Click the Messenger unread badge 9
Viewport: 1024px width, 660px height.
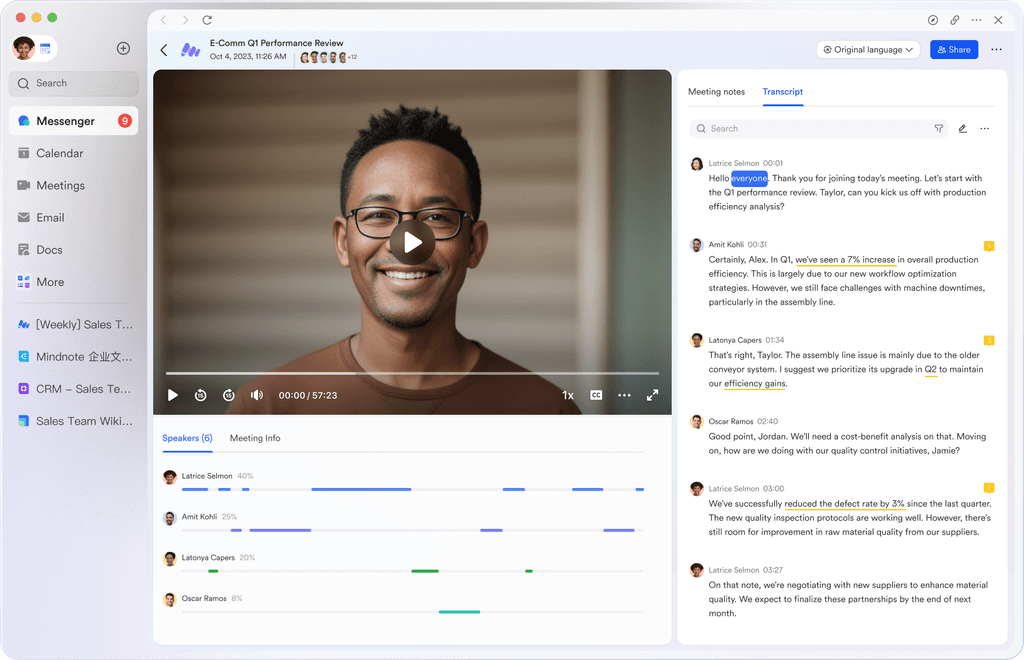pos(124,121)
